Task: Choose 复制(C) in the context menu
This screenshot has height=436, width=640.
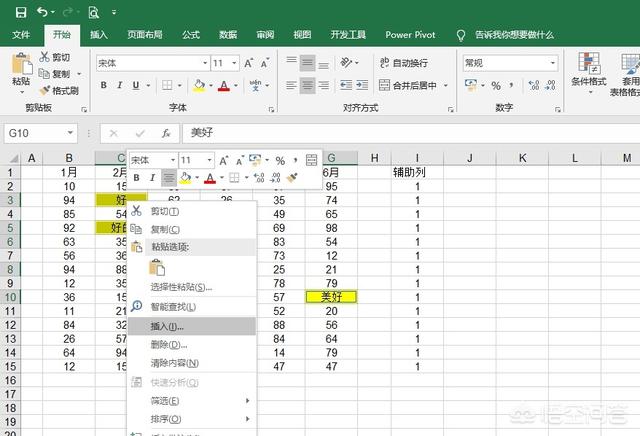Action: pyautogui.click(x=192, y=229)
